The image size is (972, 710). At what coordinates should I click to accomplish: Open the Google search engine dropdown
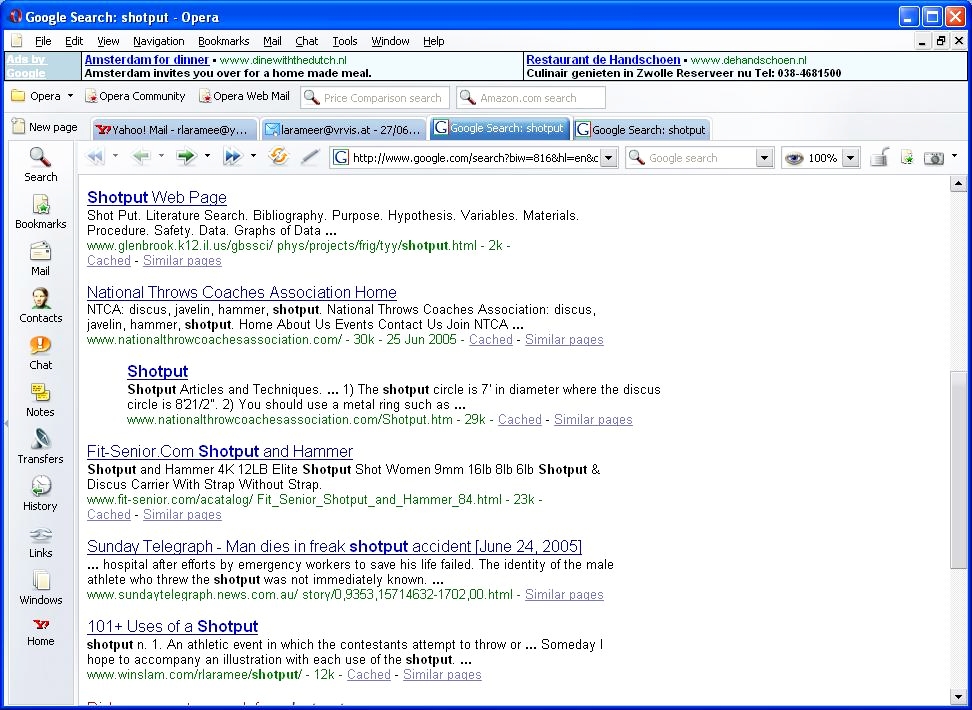(x=764, y=158)
